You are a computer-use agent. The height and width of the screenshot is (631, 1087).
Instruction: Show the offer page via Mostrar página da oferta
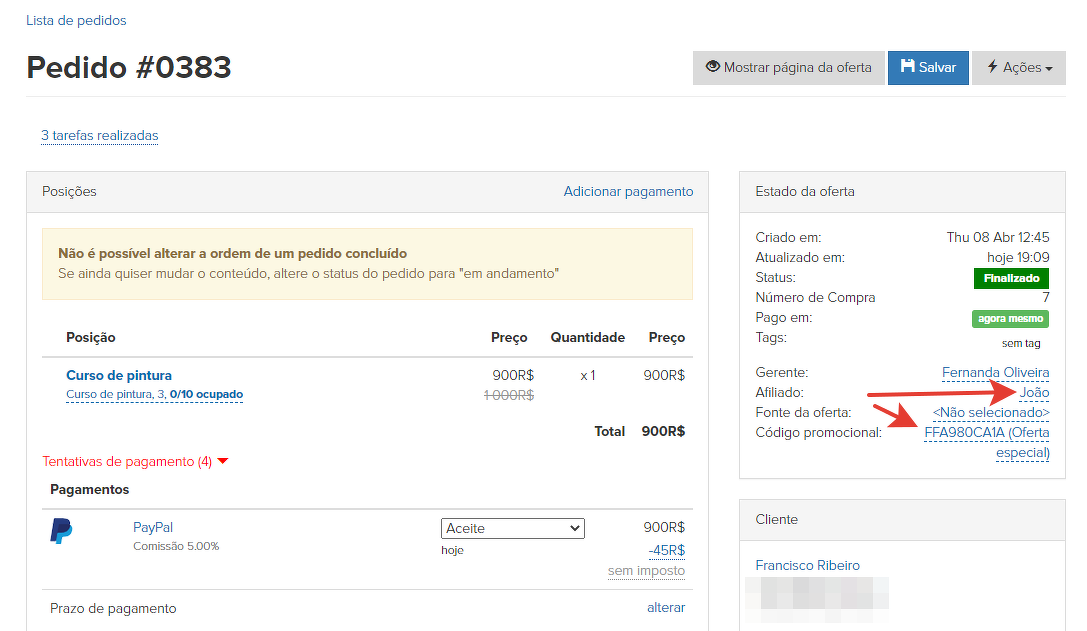point(788,68)
